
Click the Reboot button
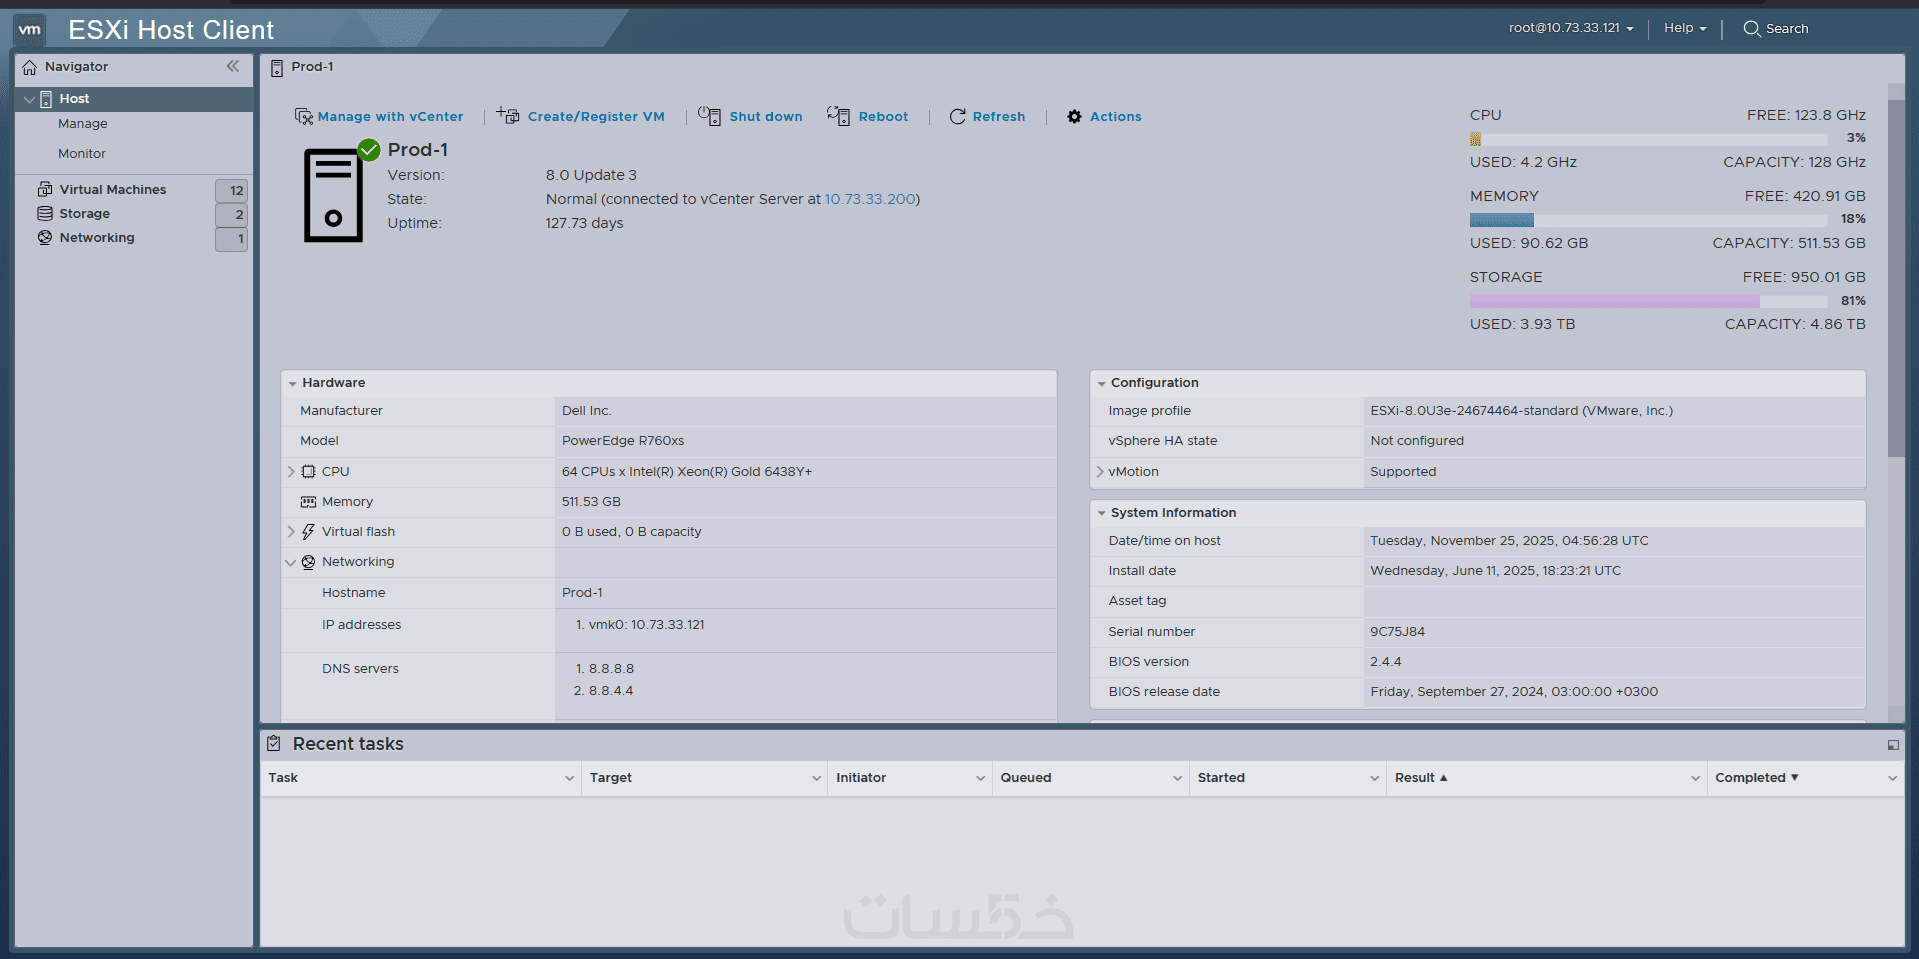(x=868, y=117)
